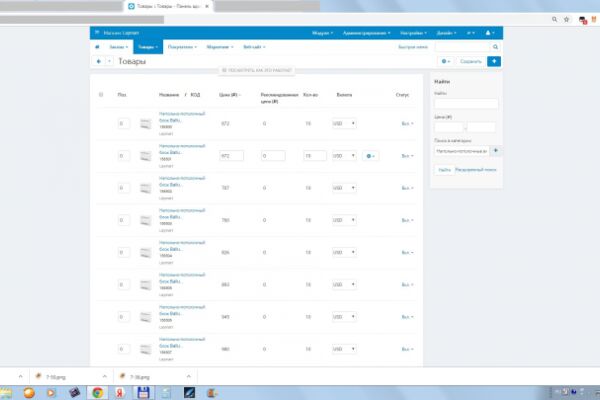
Task: Click the position input in the first row
Action: point(123,124)
